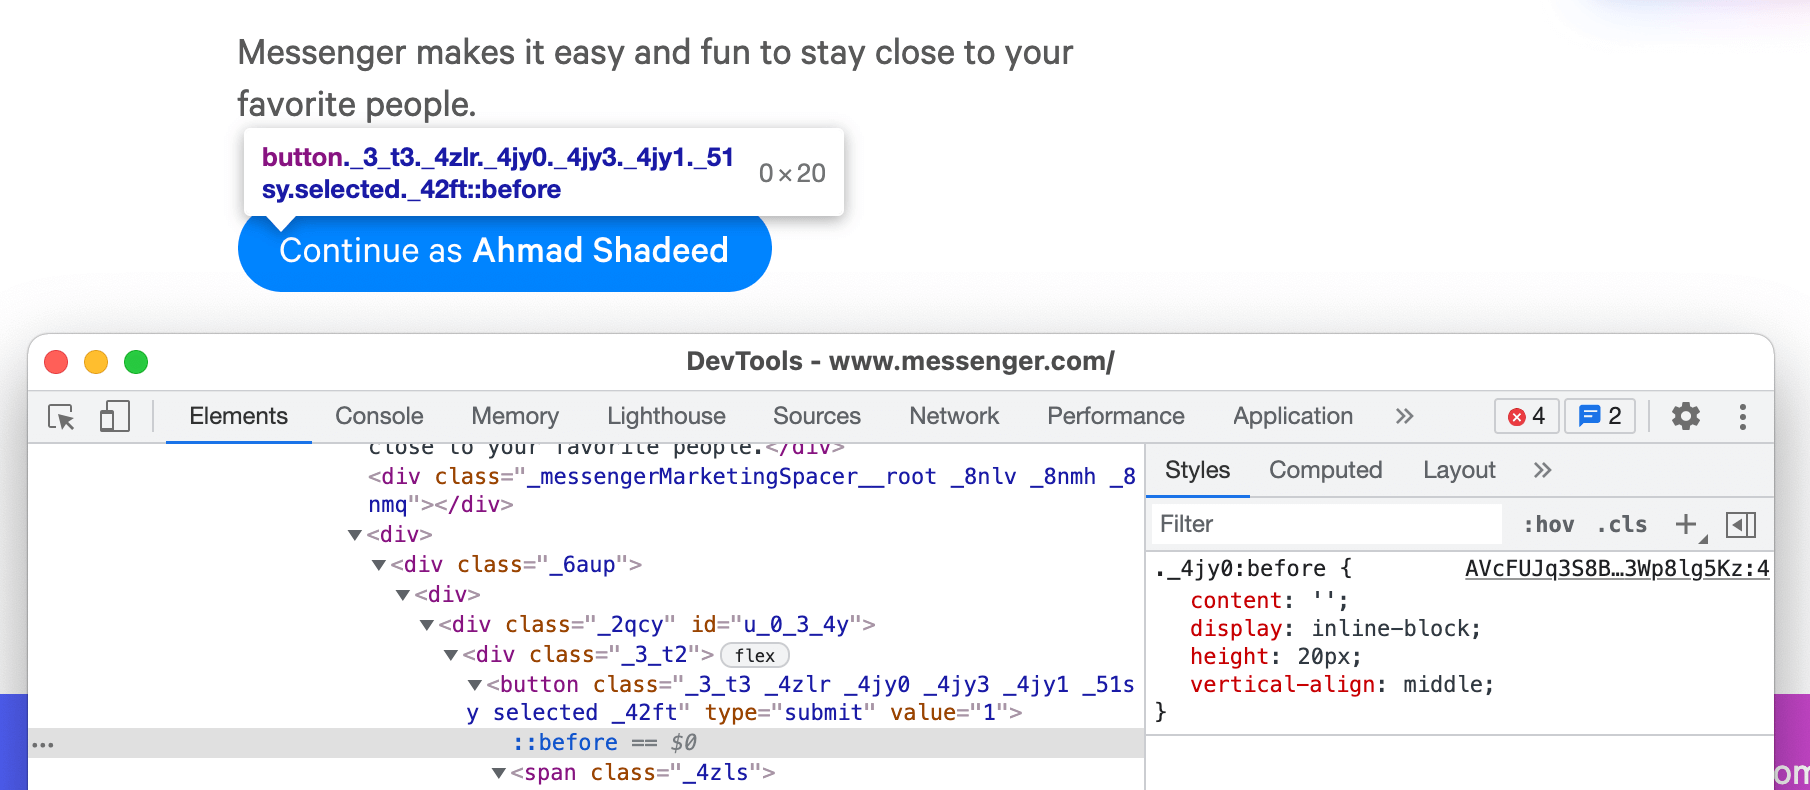Viewport: 1810px width, 790px height.
Task: Show more DevTools panels chevron
Action: (1404, 416)
